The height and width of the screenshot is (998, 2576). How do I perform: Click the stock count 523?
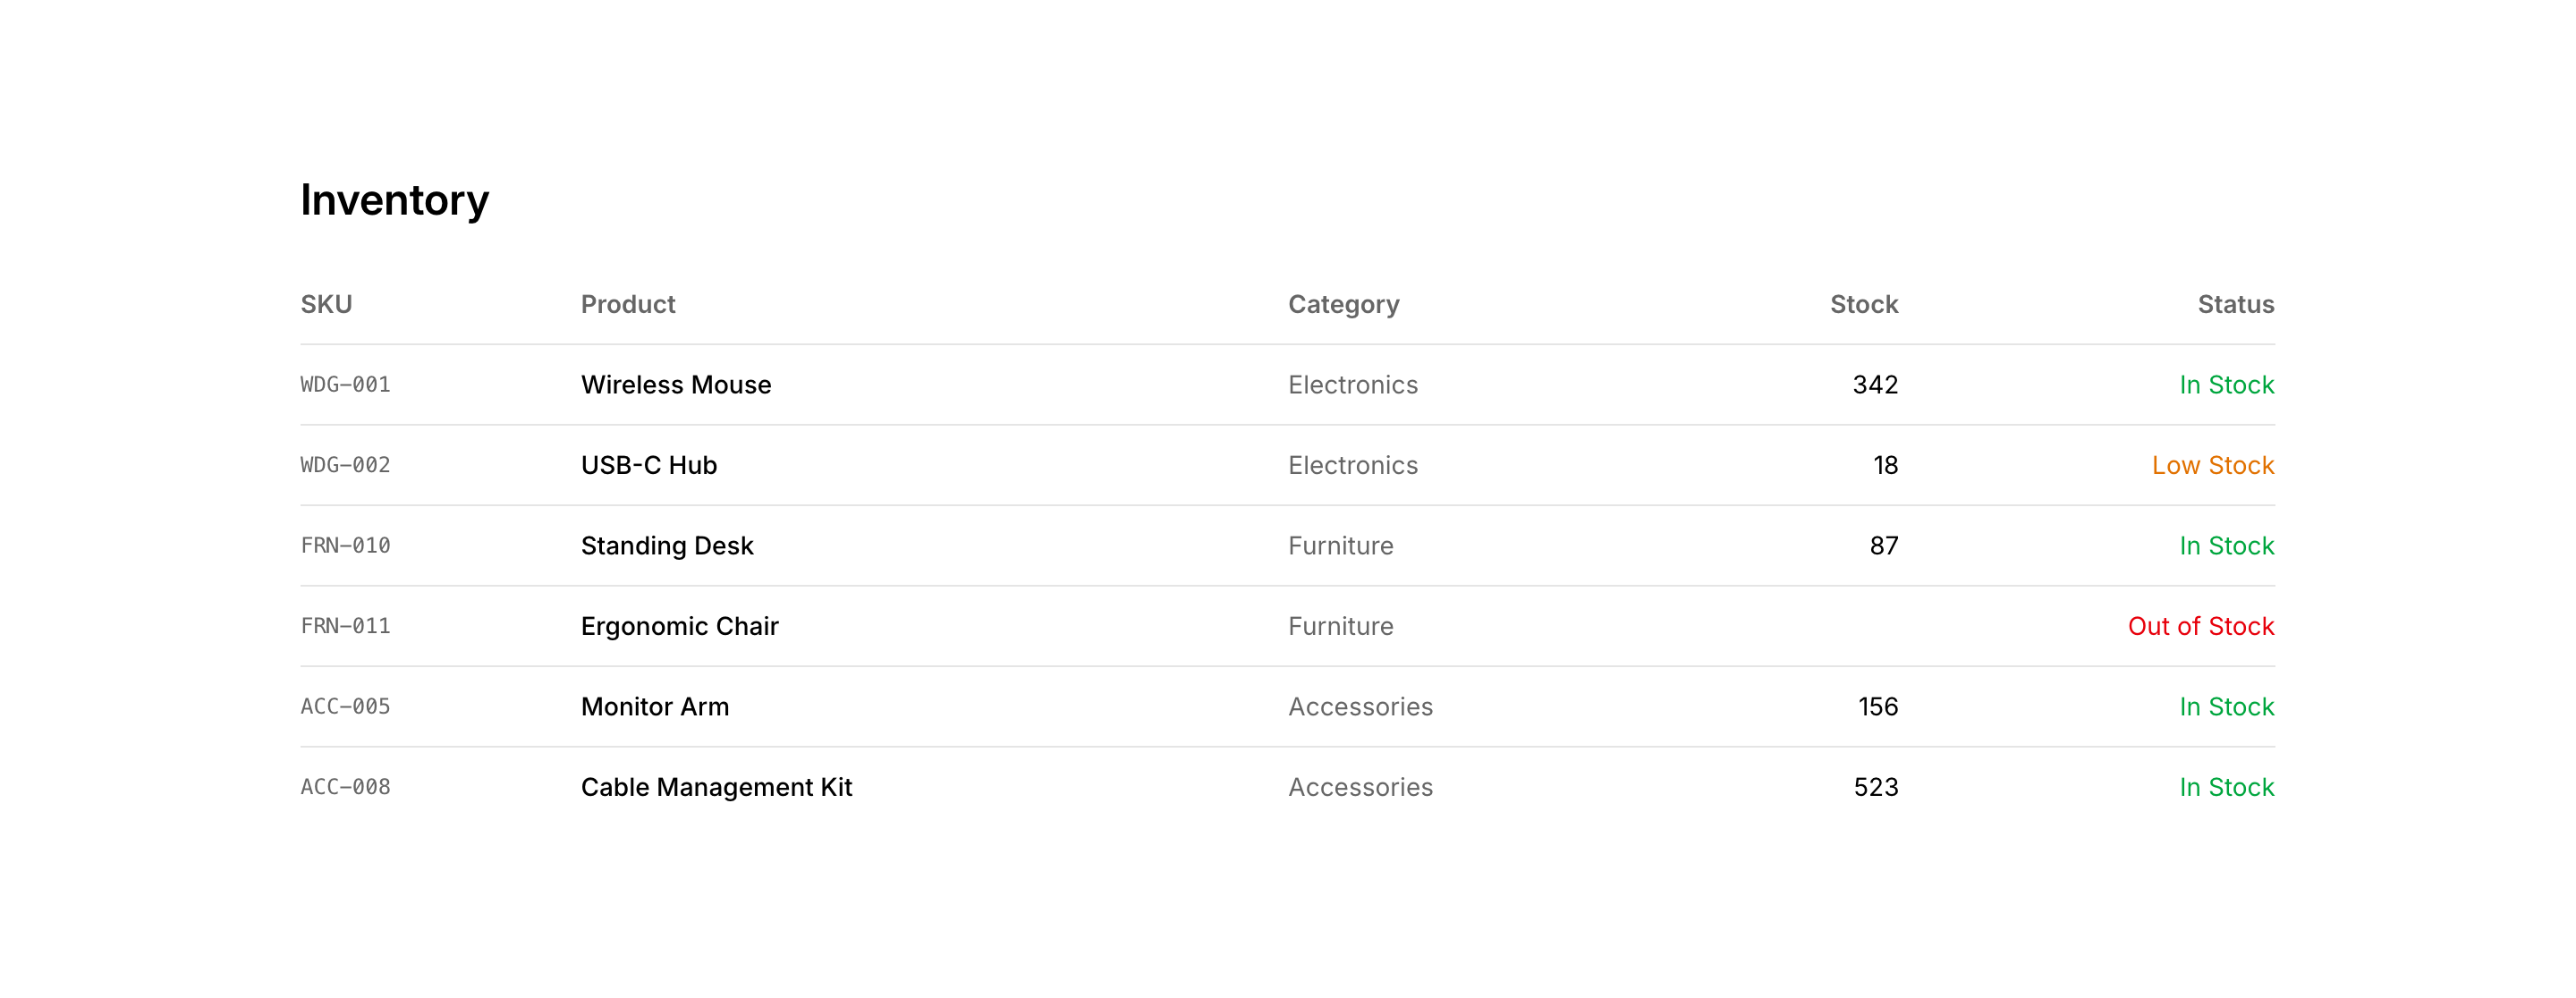point(1875,787)
